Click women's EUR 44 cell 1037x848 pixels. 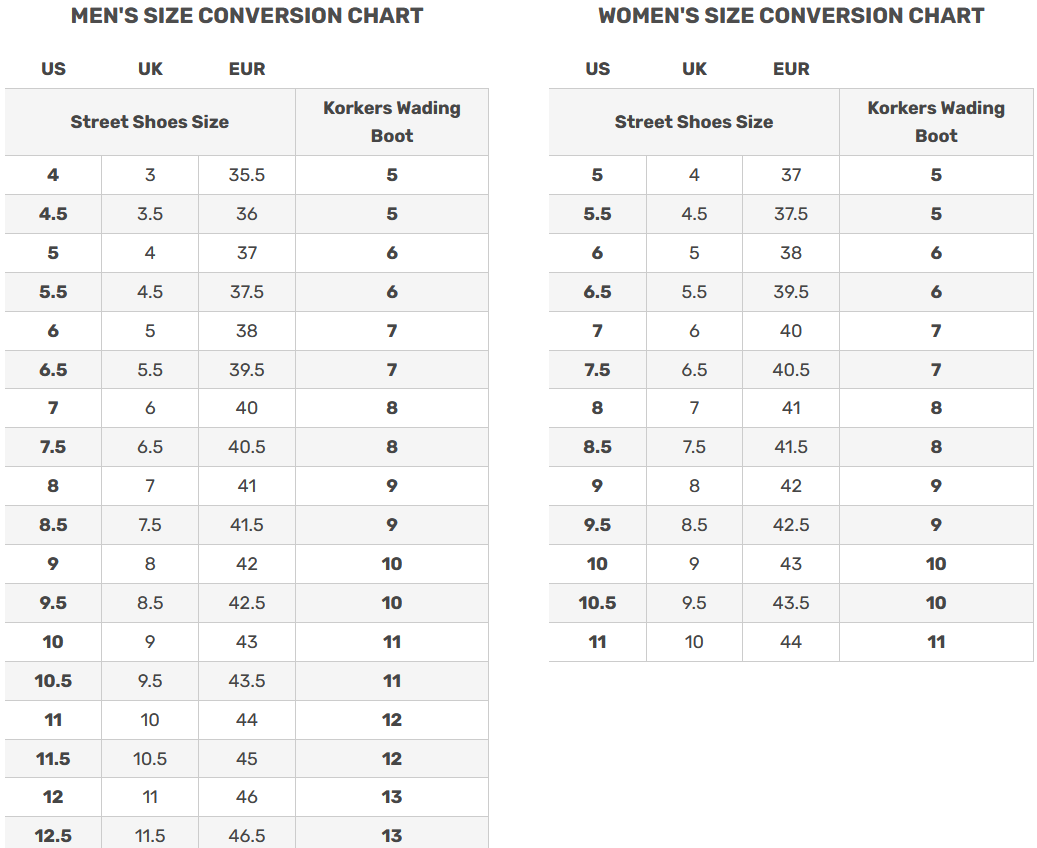[791, 642]
